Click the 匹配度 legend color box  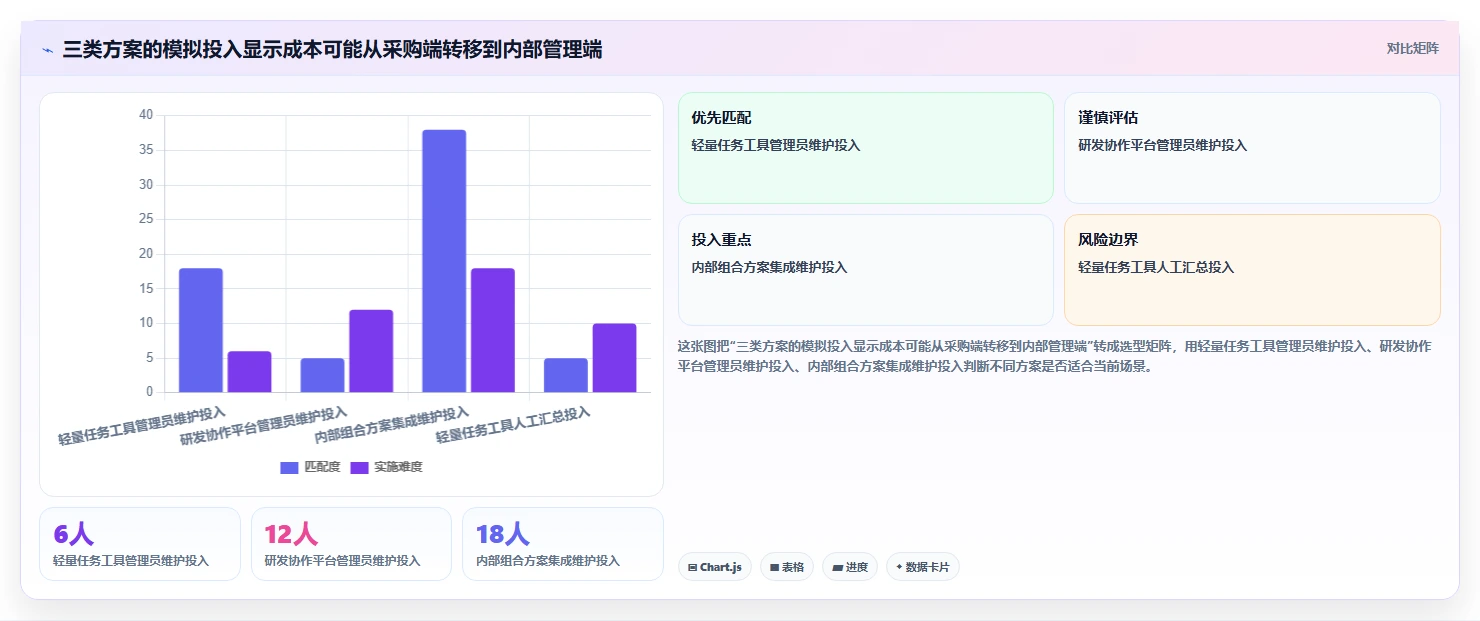tap(289, 467)
